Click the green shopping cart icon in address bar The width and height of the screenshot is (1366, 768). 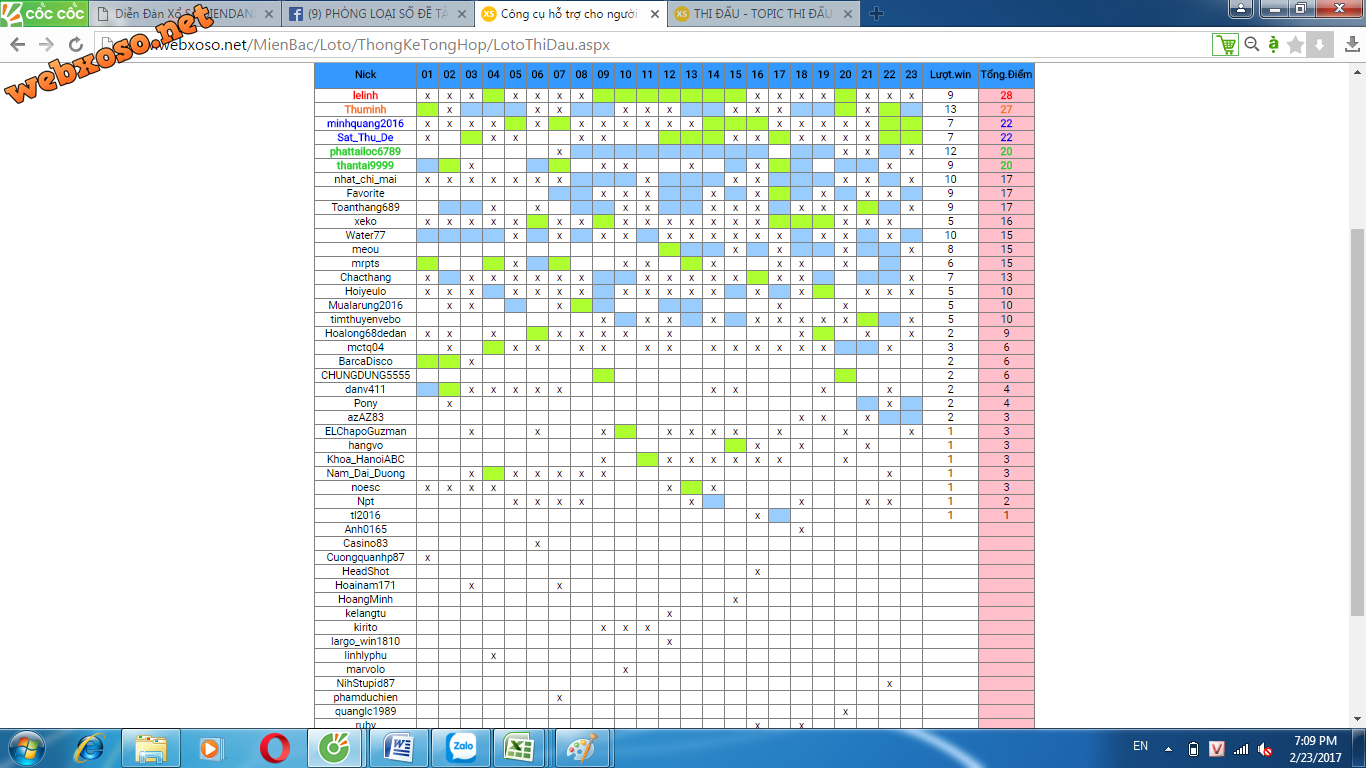coord(1225,45)
